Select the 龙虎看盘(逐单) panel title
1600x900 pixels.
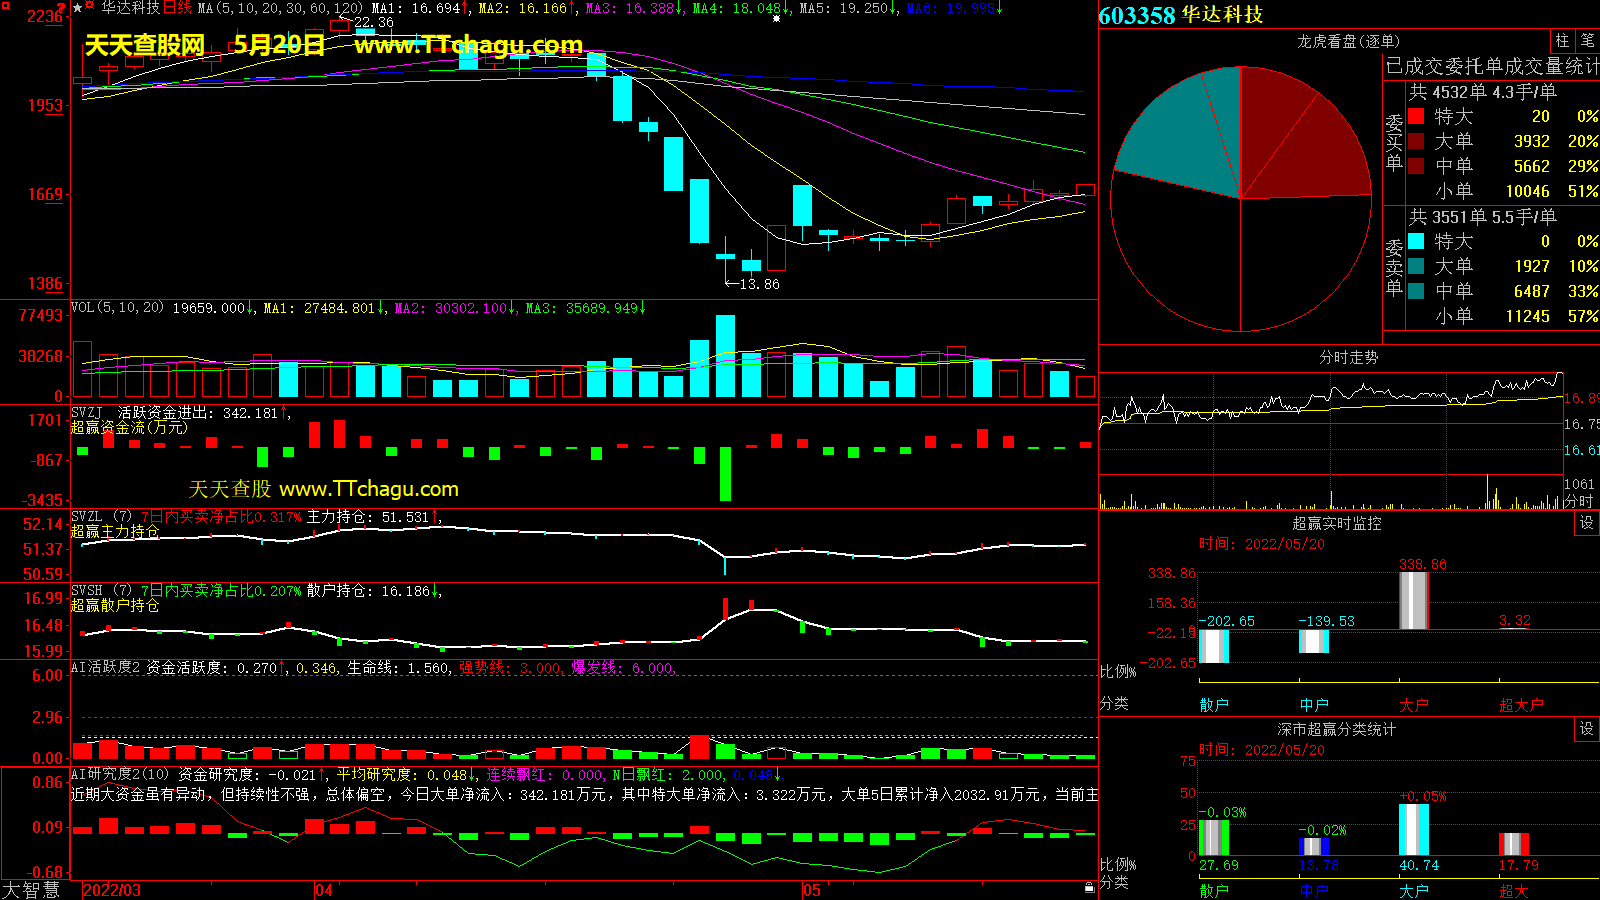click(1348, 41)
